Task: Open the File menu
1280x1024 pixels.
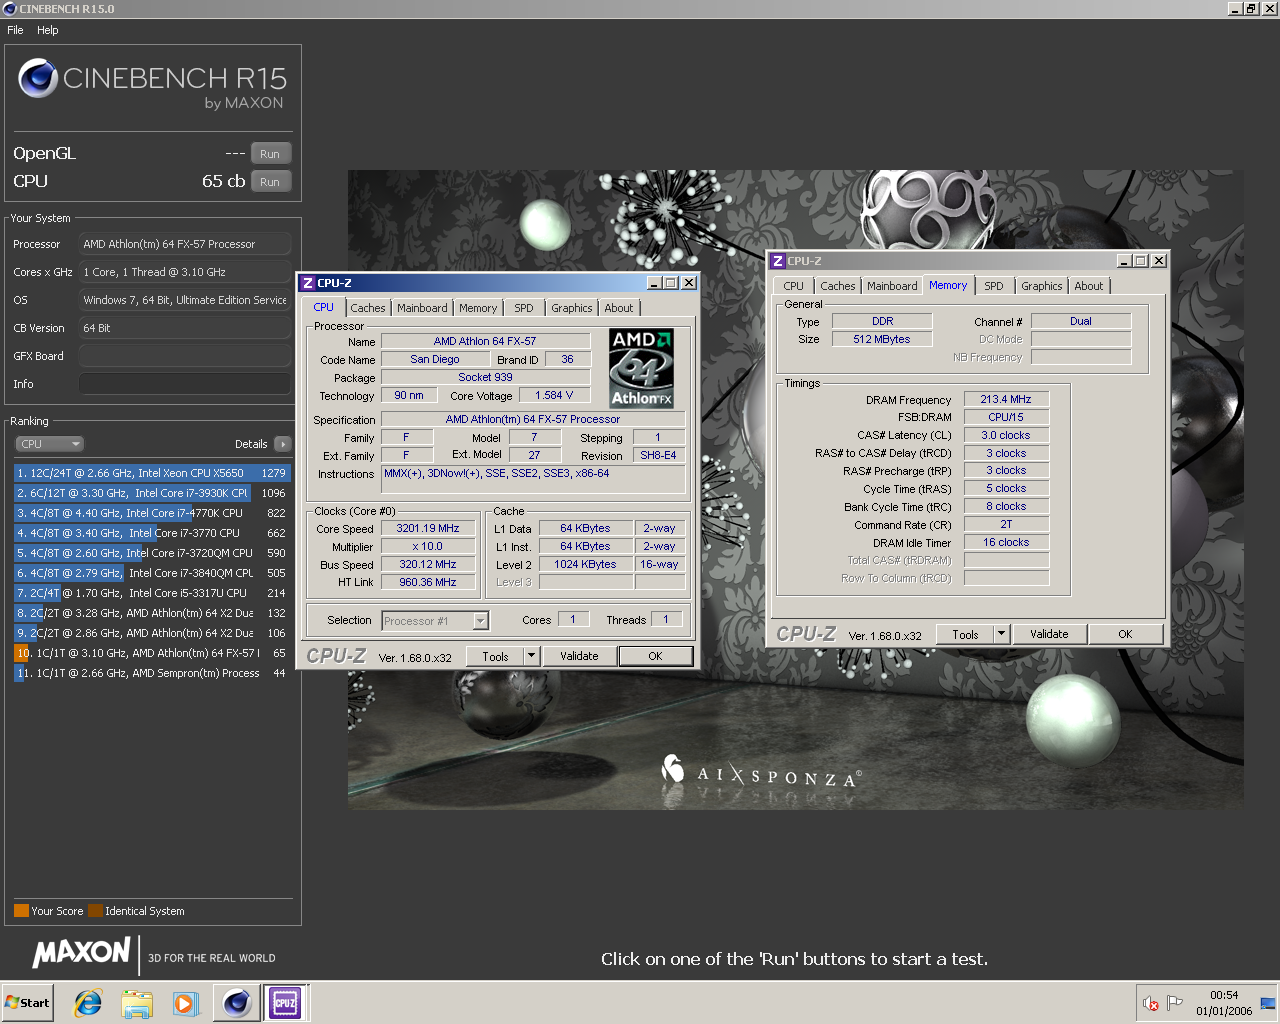Action: click(15, 30)
